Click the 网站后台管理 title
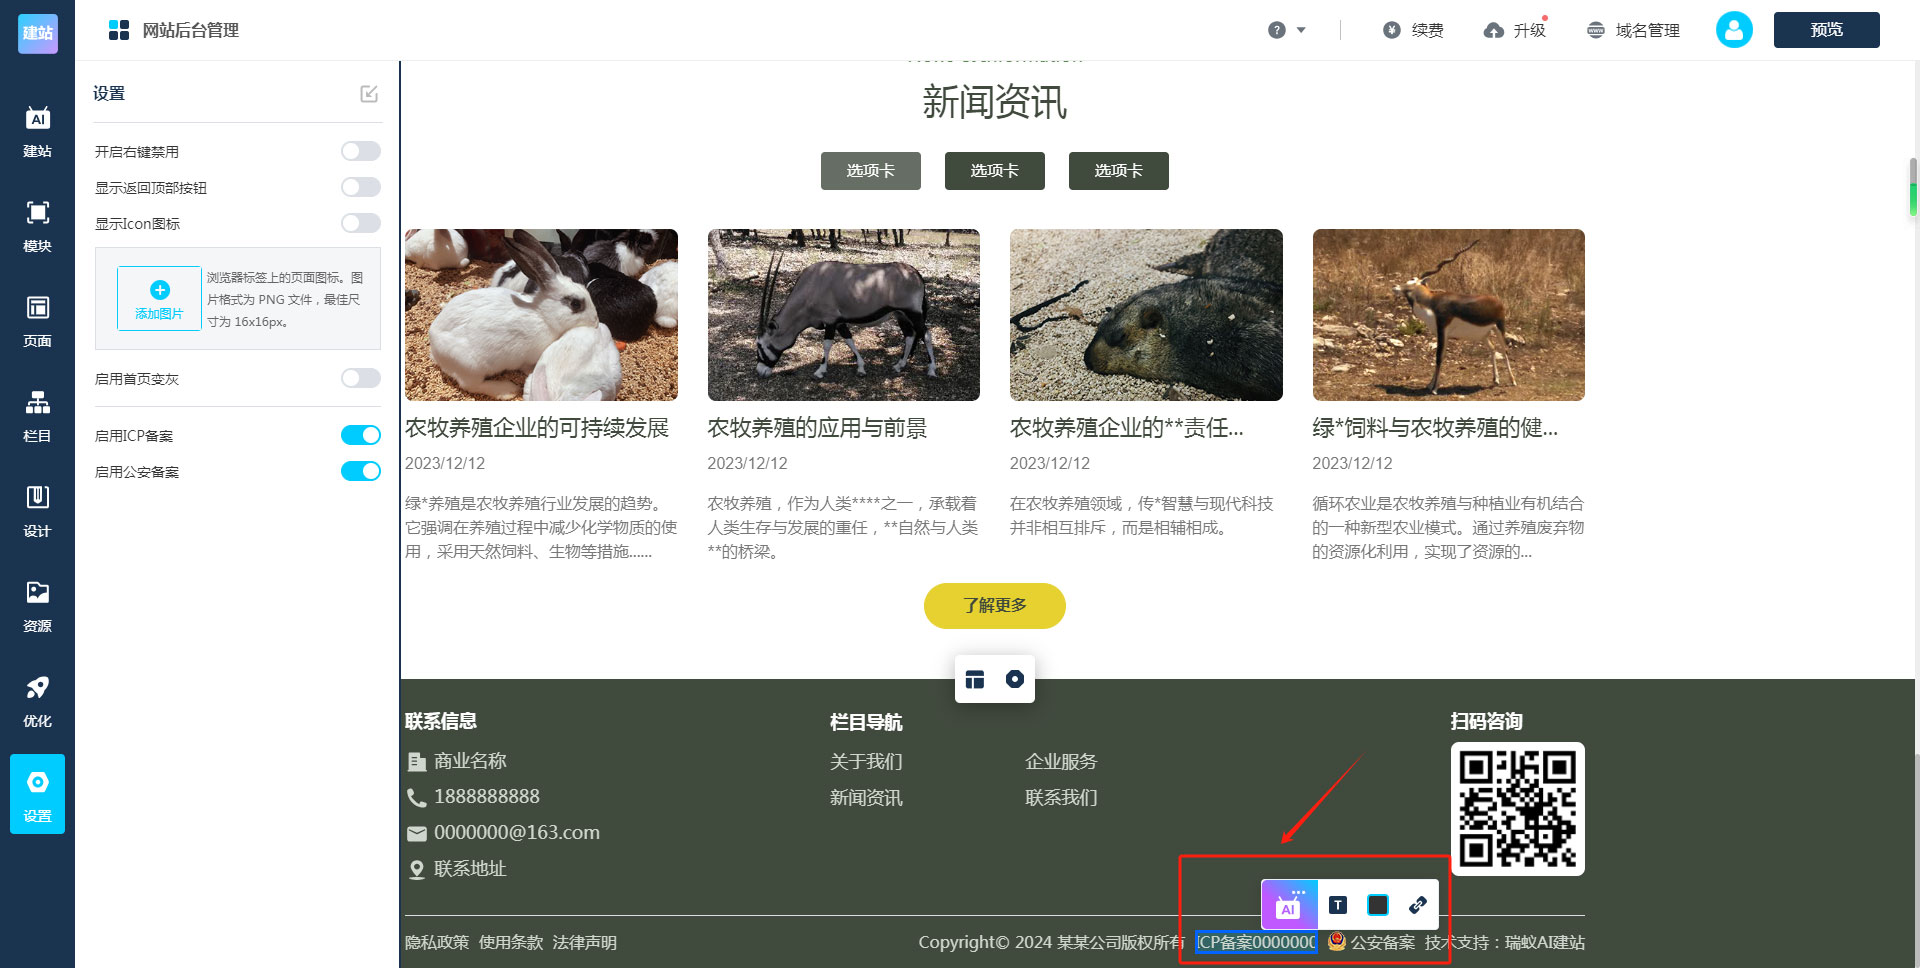Viewport: 1920px width, 968px height. click(191, 30)
